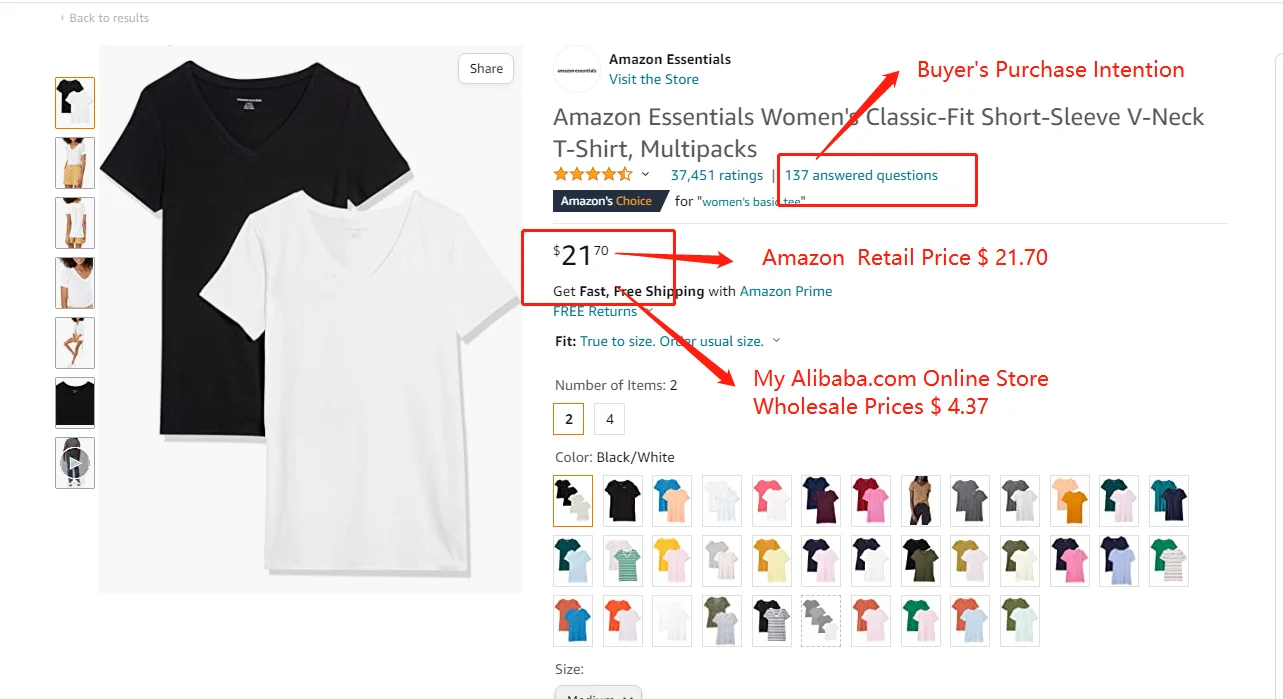Play the product video thumbnail
This screenshot has height=699, width=1283.
click(x=75, y=463)
